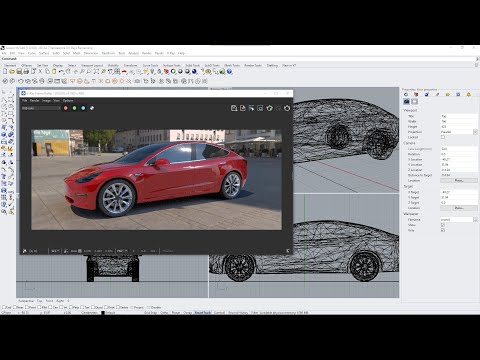Enable the Near osnap checkbox
Screen dimensions: 480x360
click(x=15, y=307)
